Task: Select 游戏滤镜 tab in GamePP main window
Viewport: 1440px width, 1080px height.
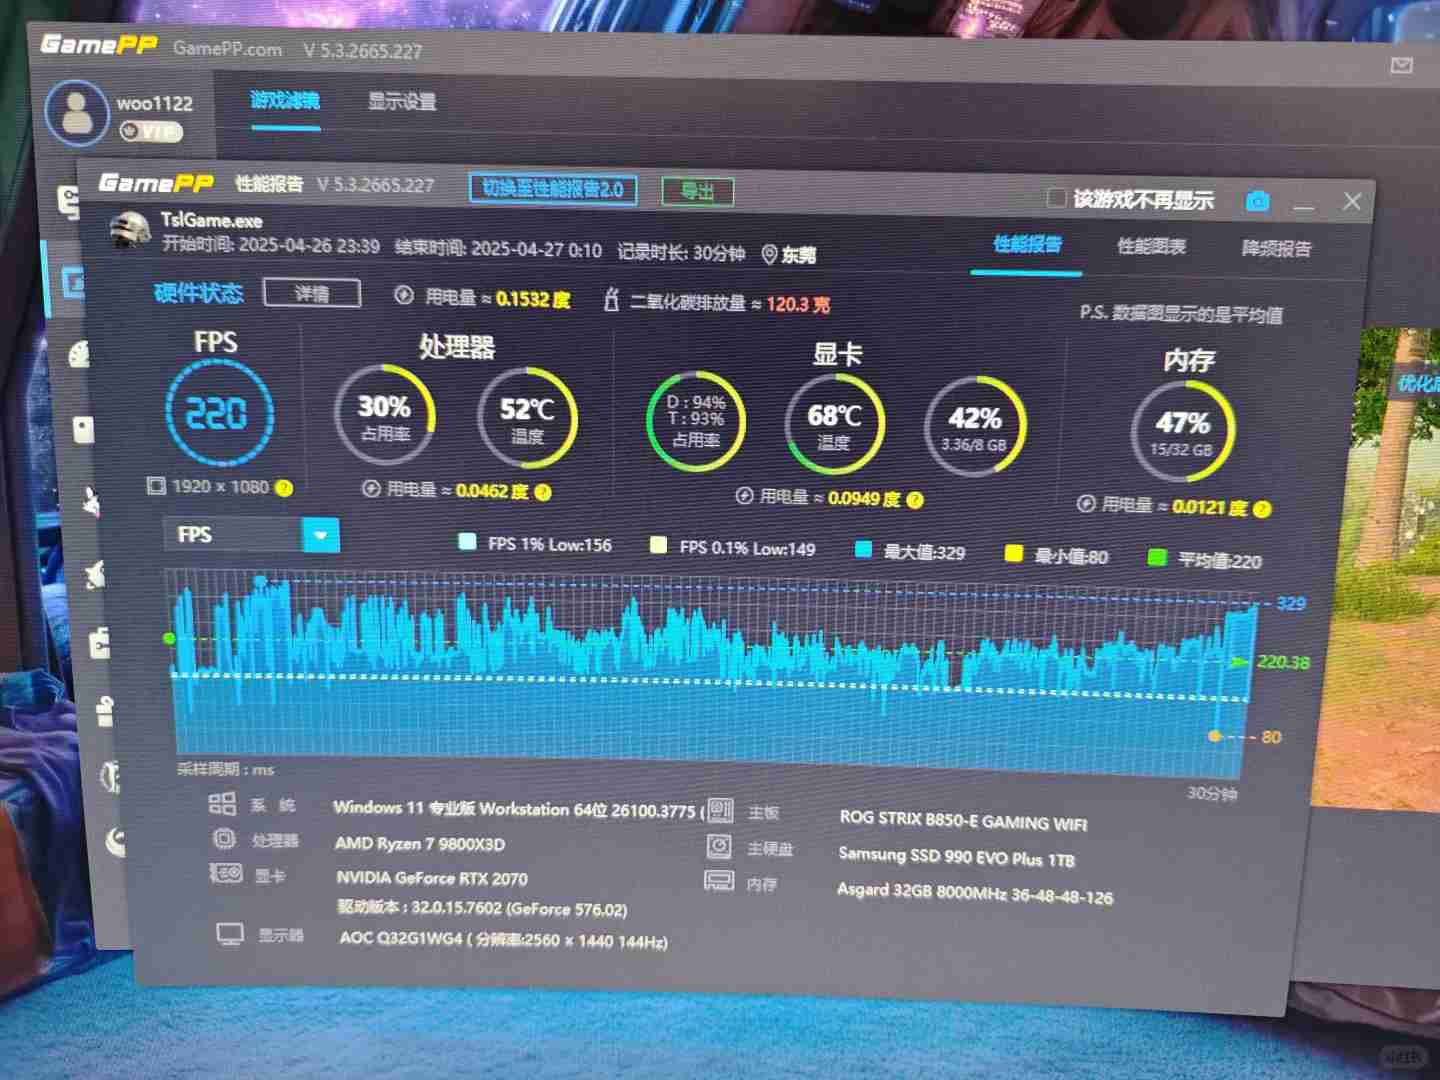Action: tap(285, 100)
